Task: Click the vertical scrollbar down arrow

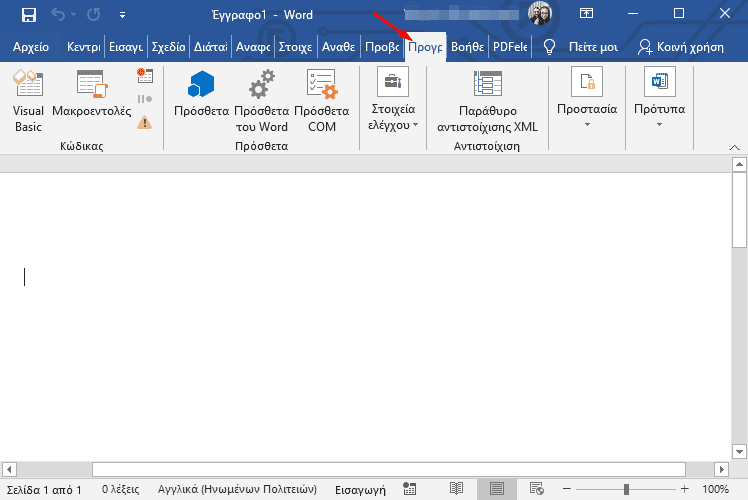Action: (739, 451)
